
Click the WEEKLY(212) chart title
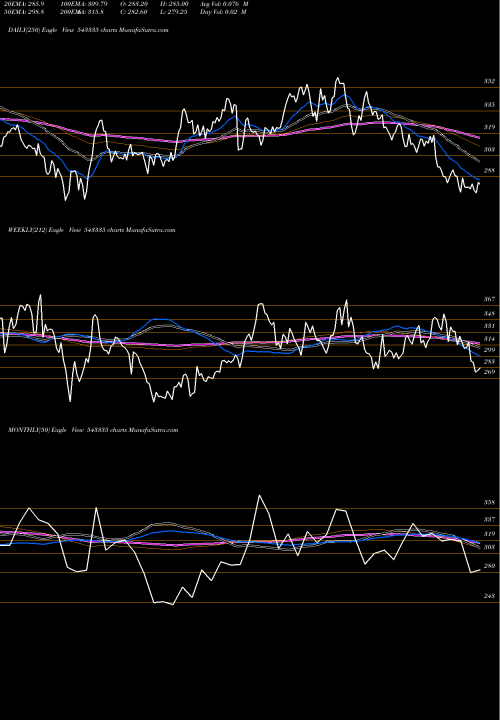click(x=92, y=230)
